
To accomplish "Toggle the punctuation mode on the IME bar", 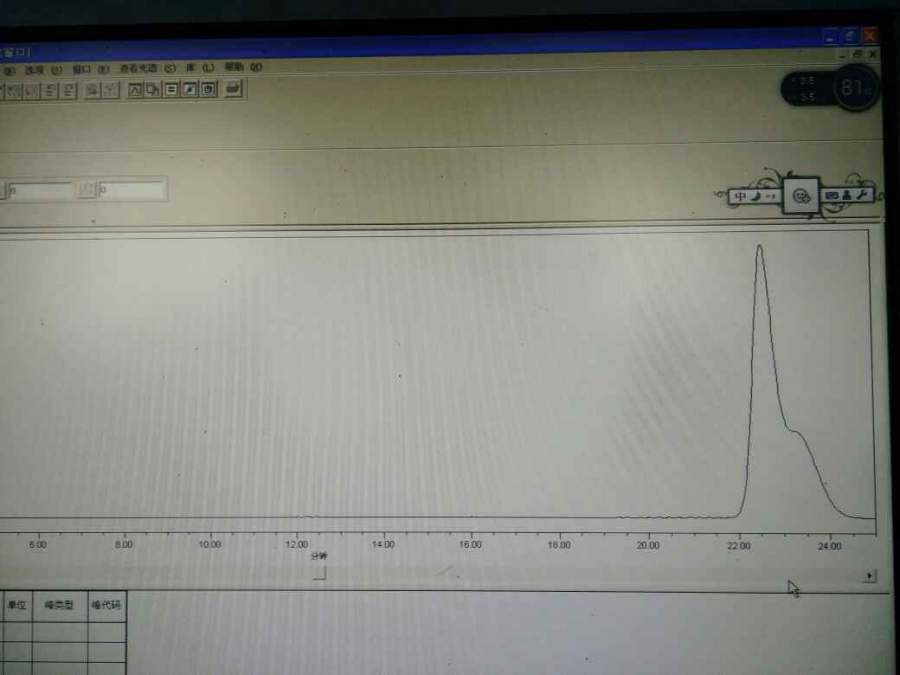I will 771,196.
